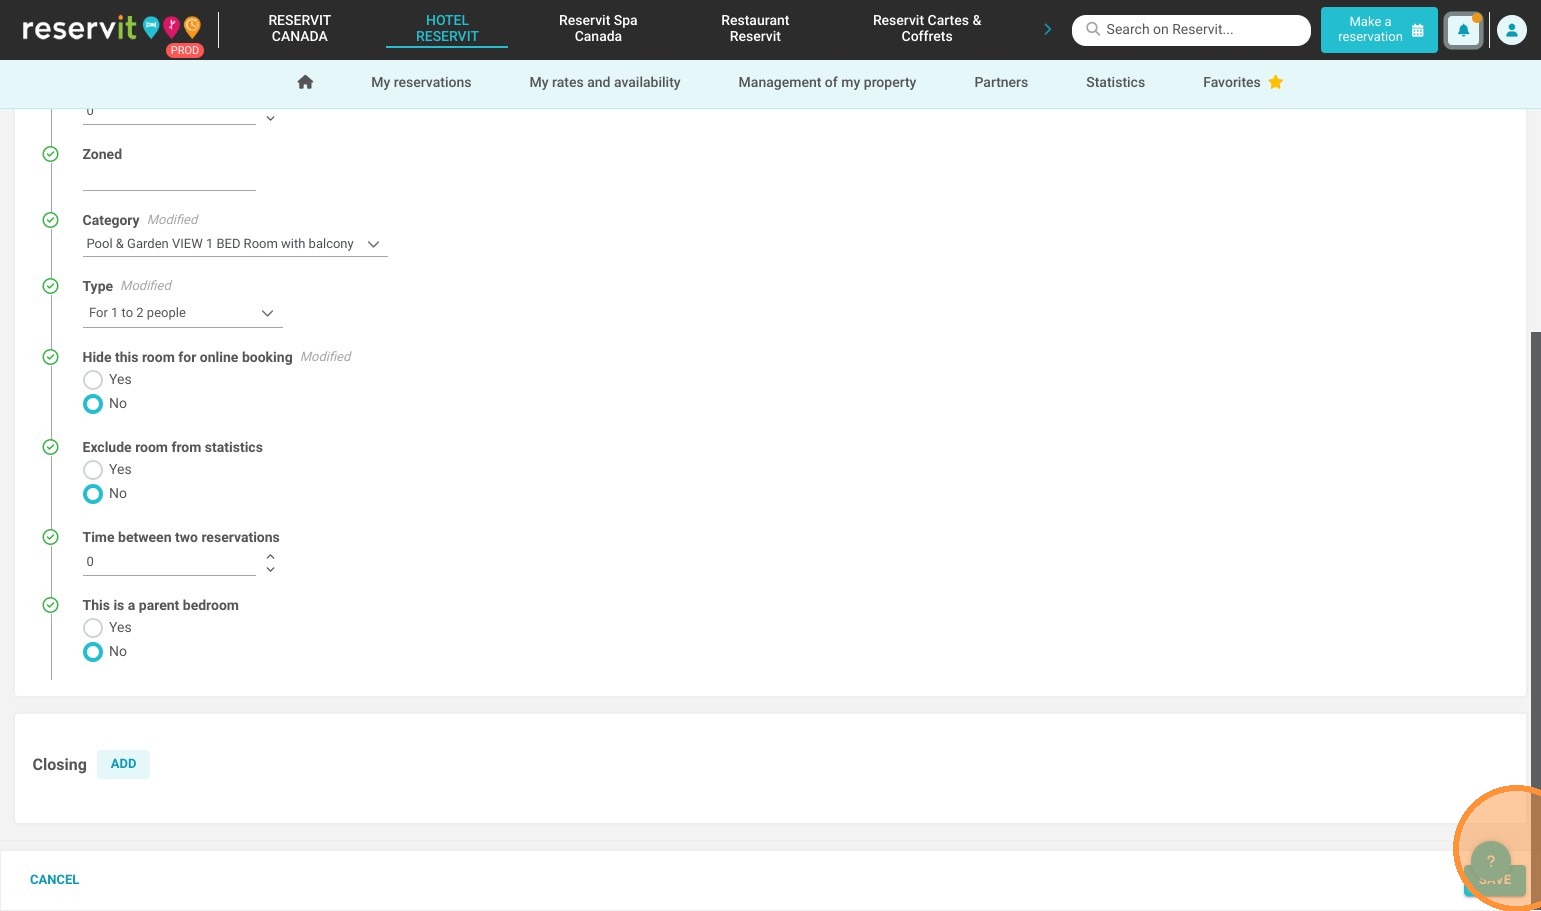This screenshot has height=911, width=1541.
Task: Click the Time between two reservations field
Action: (x=169, y=562)
